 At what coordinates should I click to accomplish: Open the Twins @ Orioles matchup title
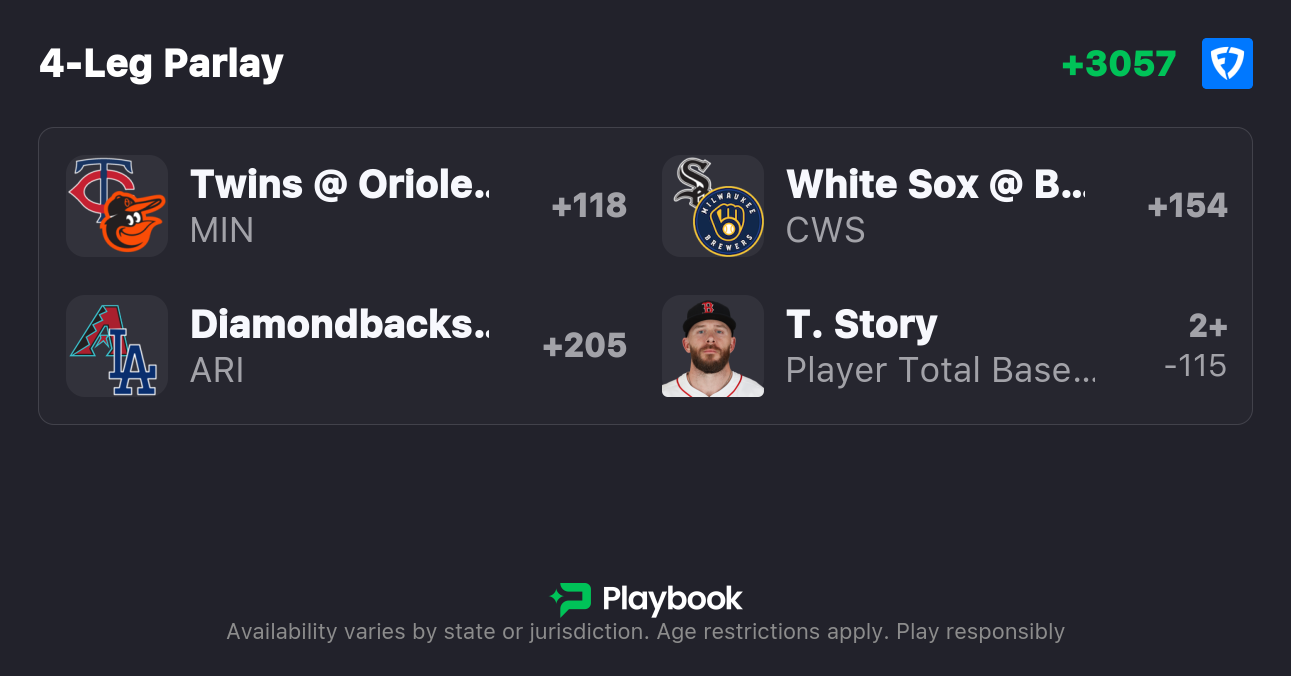point(340,184)
